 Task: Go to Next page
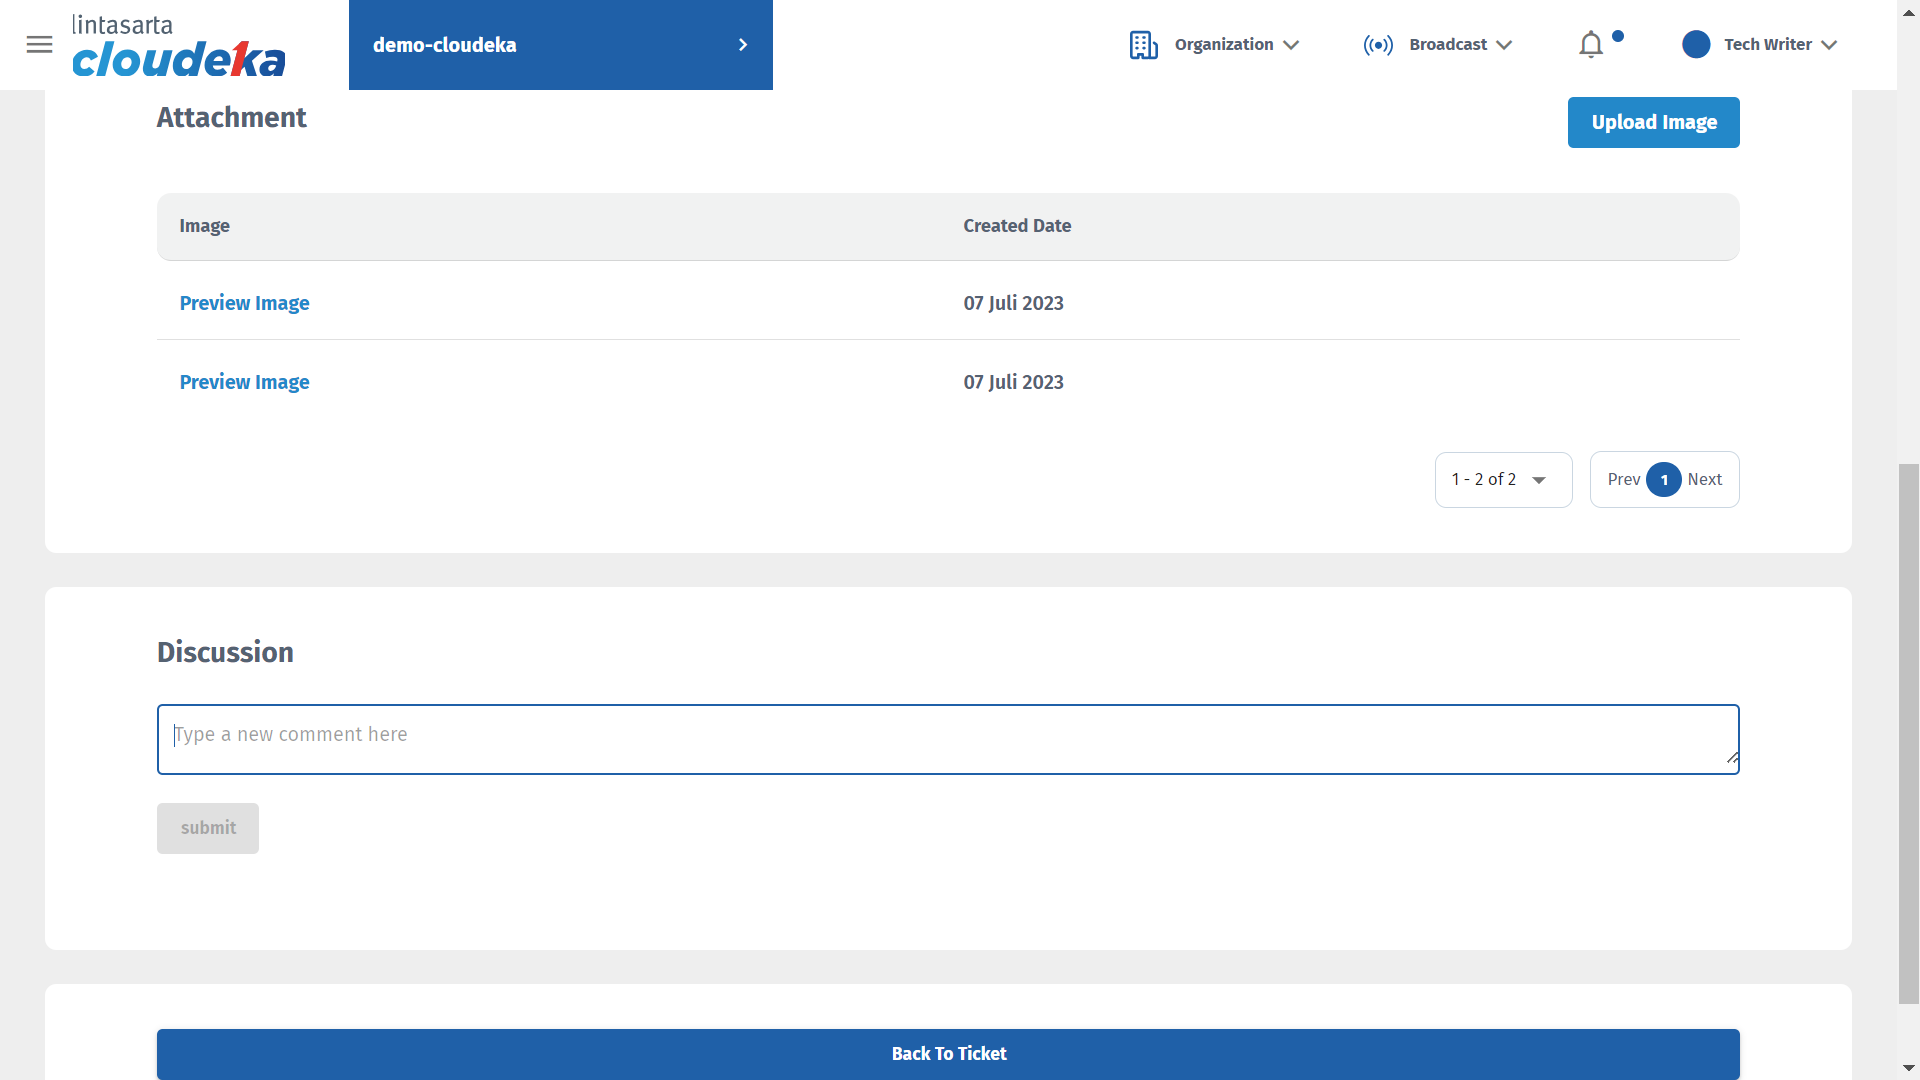(x=1705, y=480)
